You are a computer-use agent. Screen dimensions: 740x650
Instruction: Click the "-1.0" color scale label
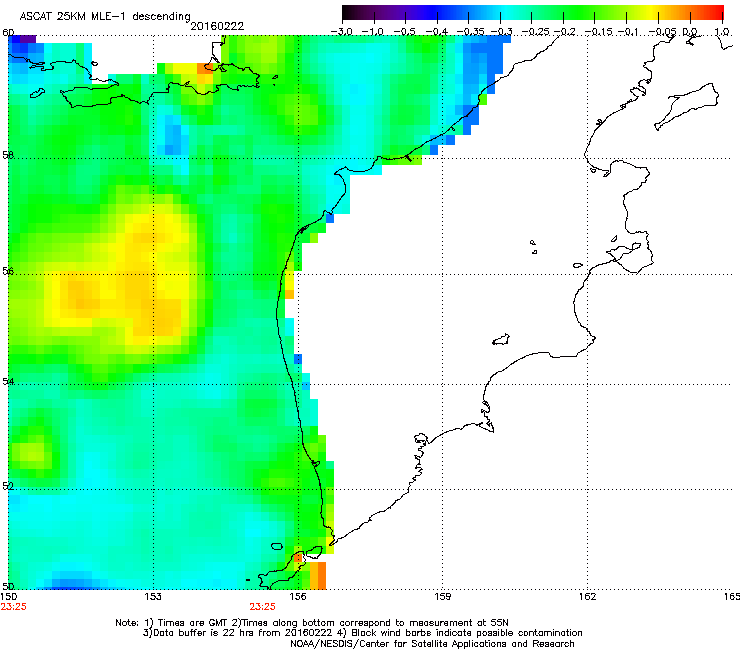point(372,32)
